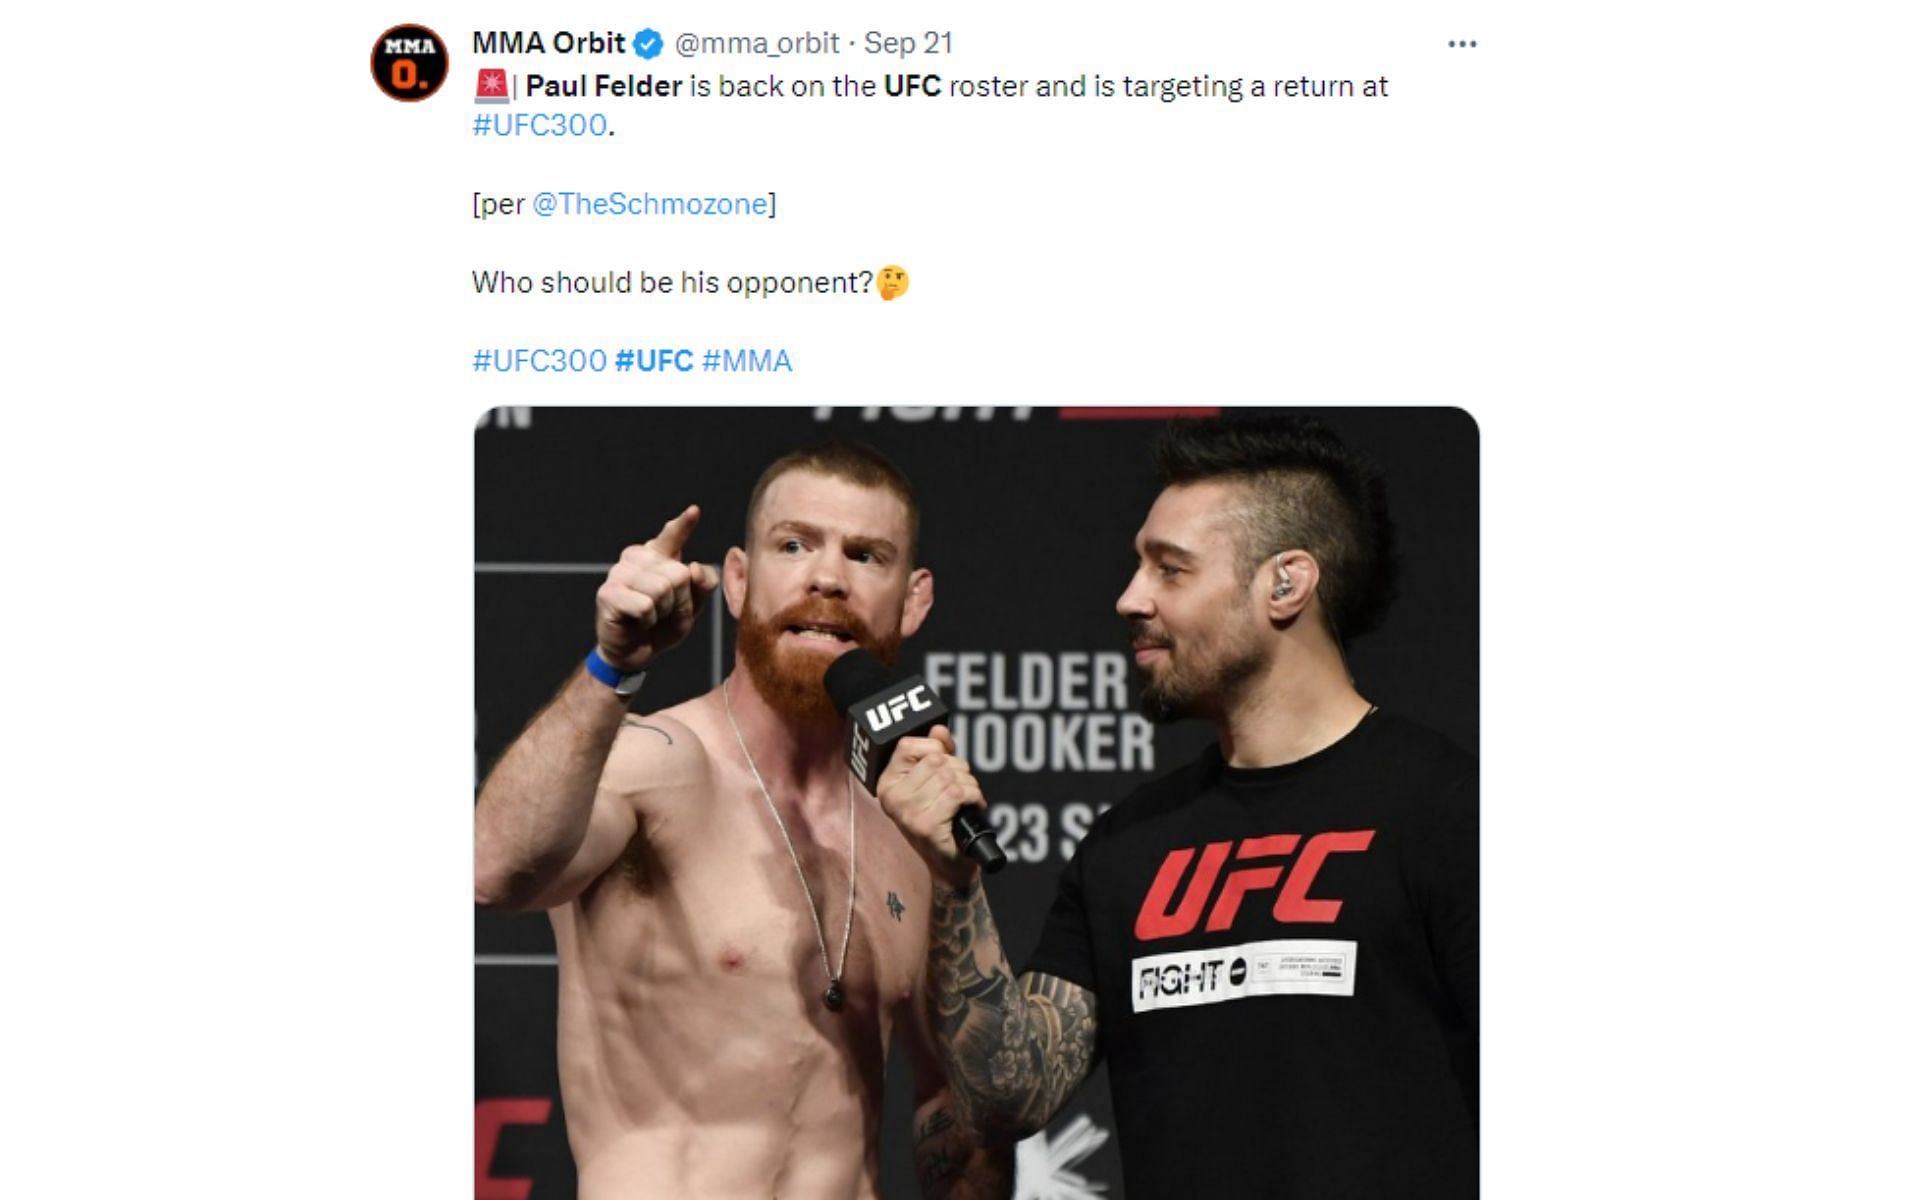Click the bold #UFC hashtag

(x=654, y=361)
